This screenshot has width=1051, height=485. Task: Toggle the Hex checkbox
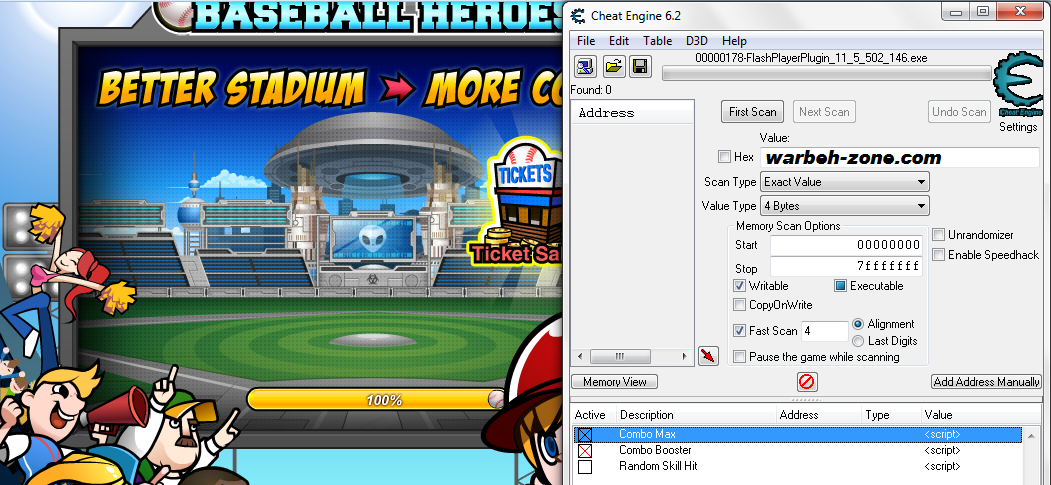(724, 157)
